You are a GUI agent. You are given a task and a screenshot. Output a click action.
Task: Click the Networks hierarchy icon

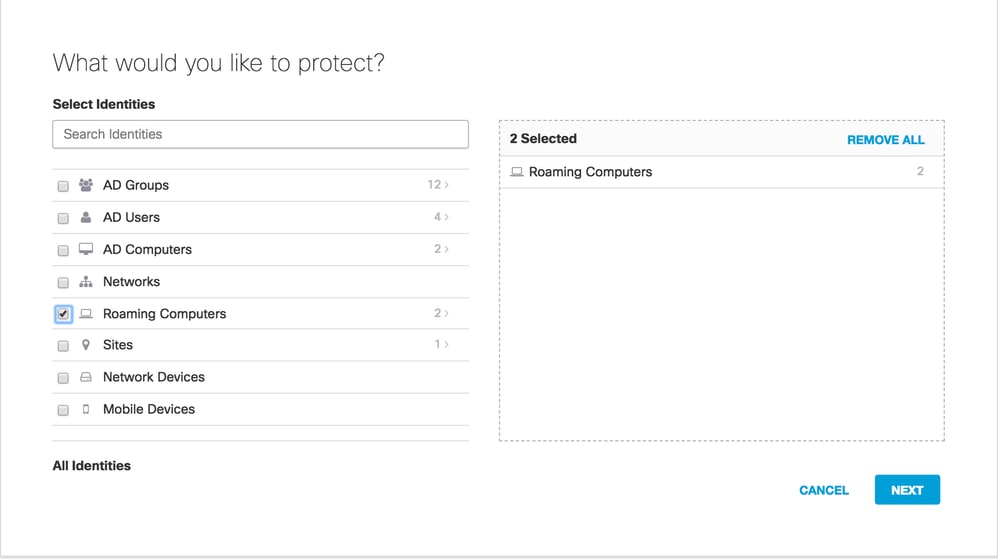86,282
